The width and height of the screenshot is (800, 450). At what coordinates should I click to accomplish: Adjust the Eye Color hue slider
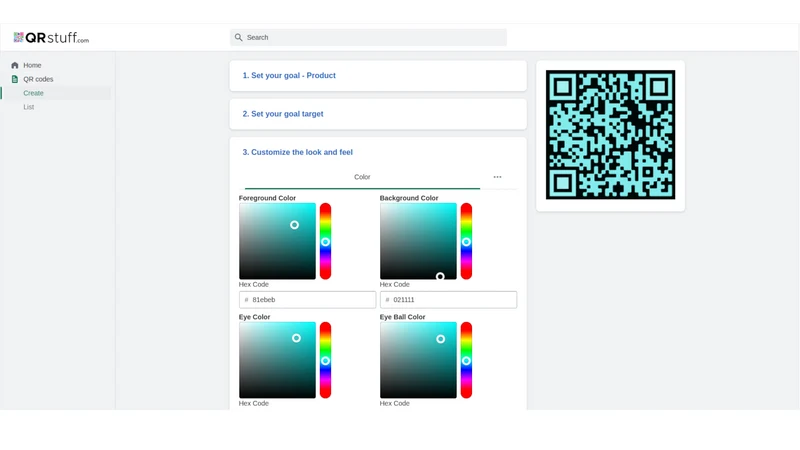(326, 360)
